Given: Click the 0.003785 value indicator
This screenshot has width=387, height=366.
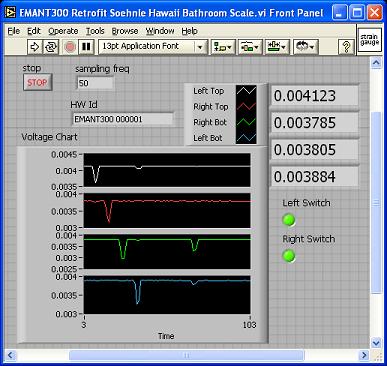Looking at the screenshot, I should 314,122.
